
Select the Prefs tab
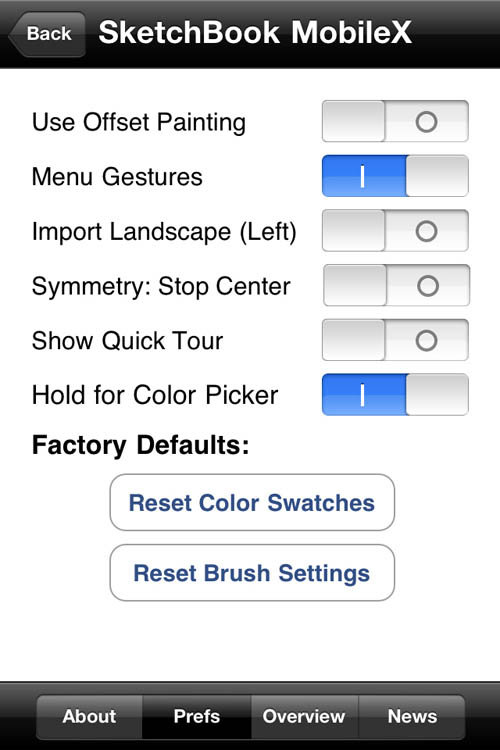(x=197, y=717)
